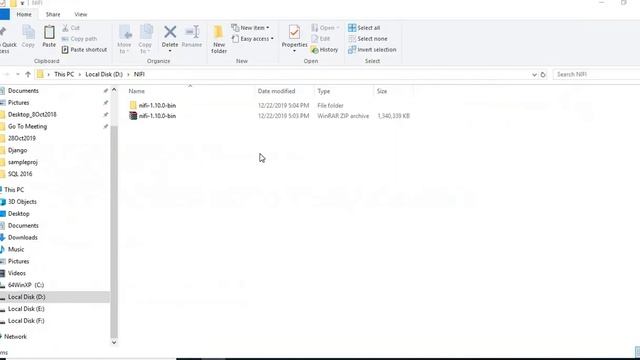Click This PC in the address path
The height and width of the screenshot is (360, 640).
click(x=64, y=74)
